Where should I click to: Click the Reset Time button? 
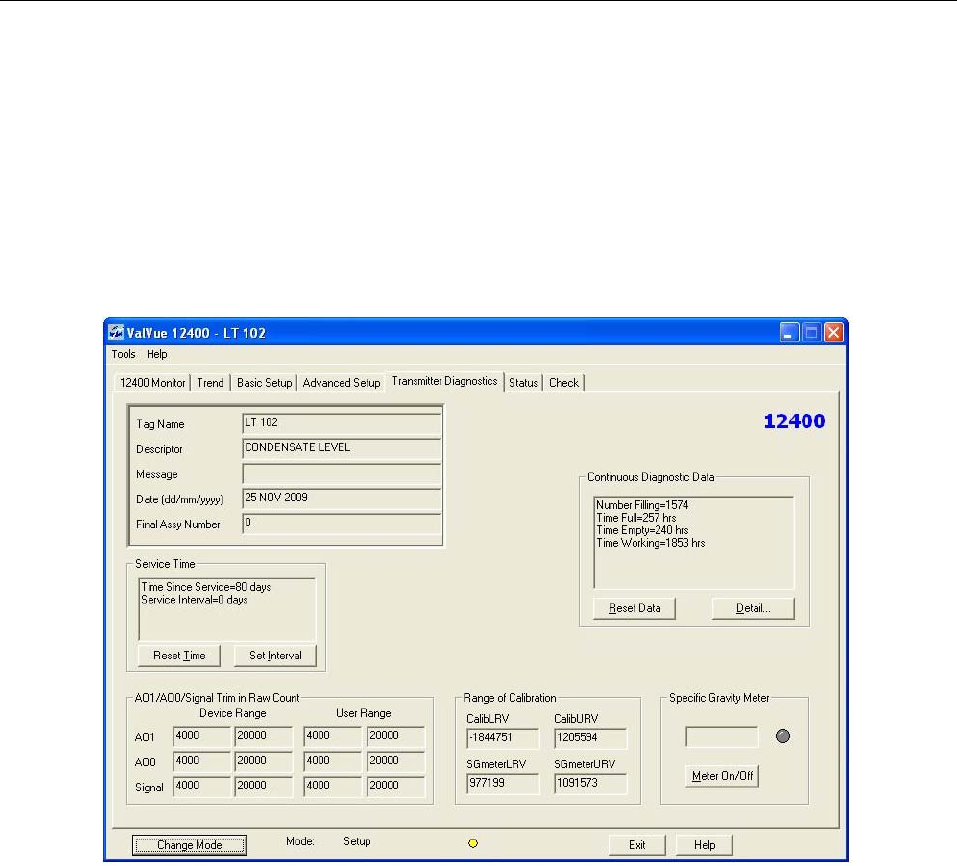pos(179,655)
